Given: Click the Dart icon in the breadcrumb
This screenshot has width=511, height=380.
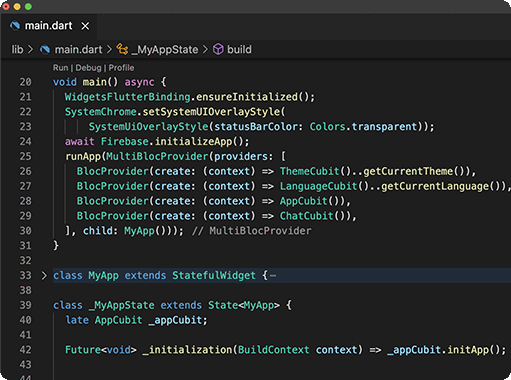Looking at the screenshot, I should [45, 50].
